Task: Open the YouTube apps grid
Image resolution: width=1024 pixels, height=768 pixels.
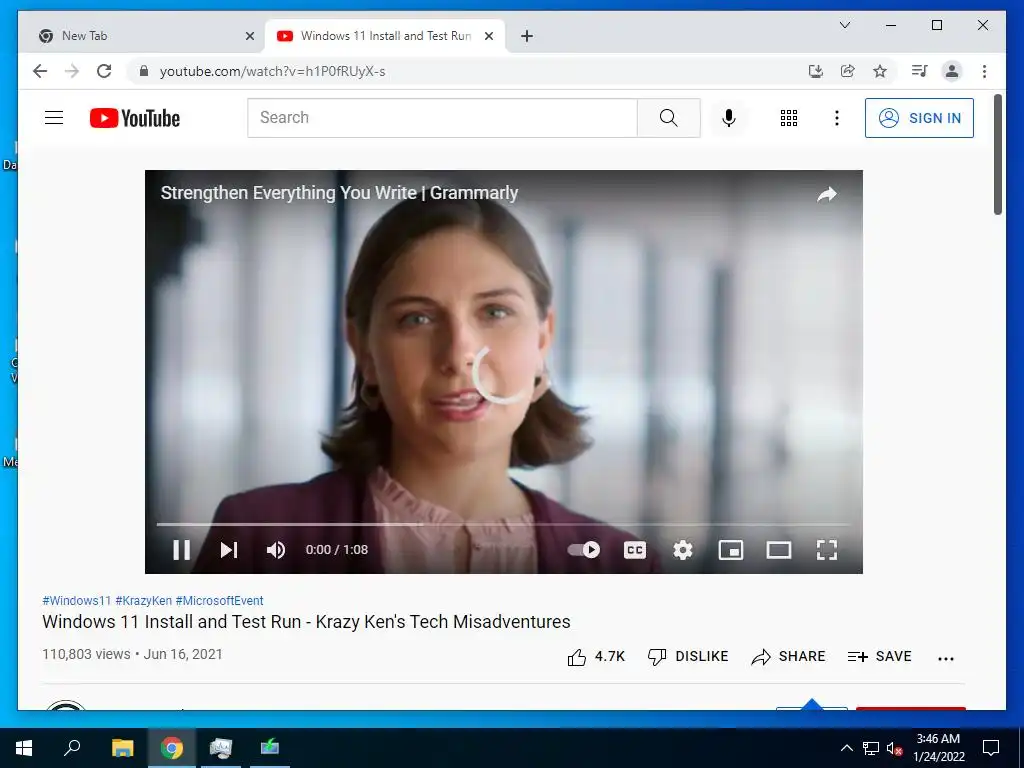Action: click(x=789, y=118)
